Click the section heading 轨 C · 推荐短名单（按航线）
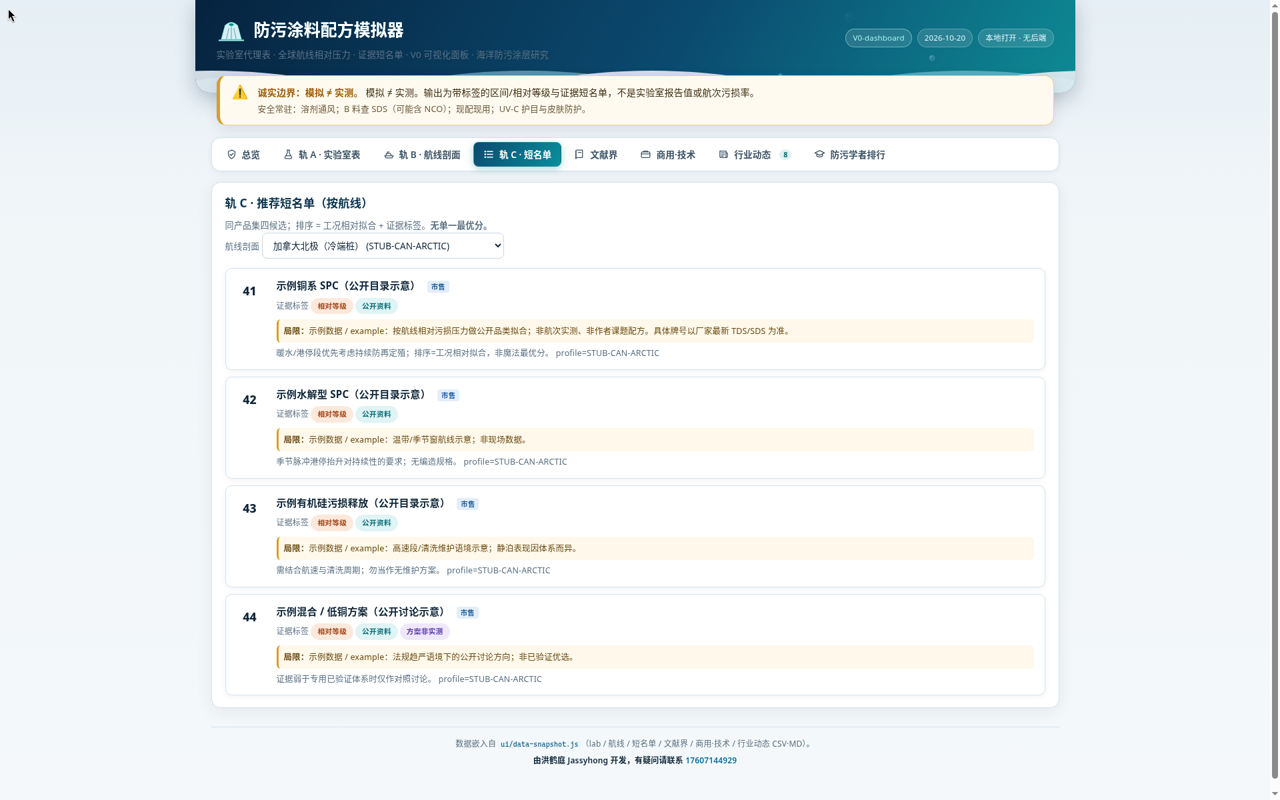This screenshot has width=1280, height=800. (x=297, y=203)
